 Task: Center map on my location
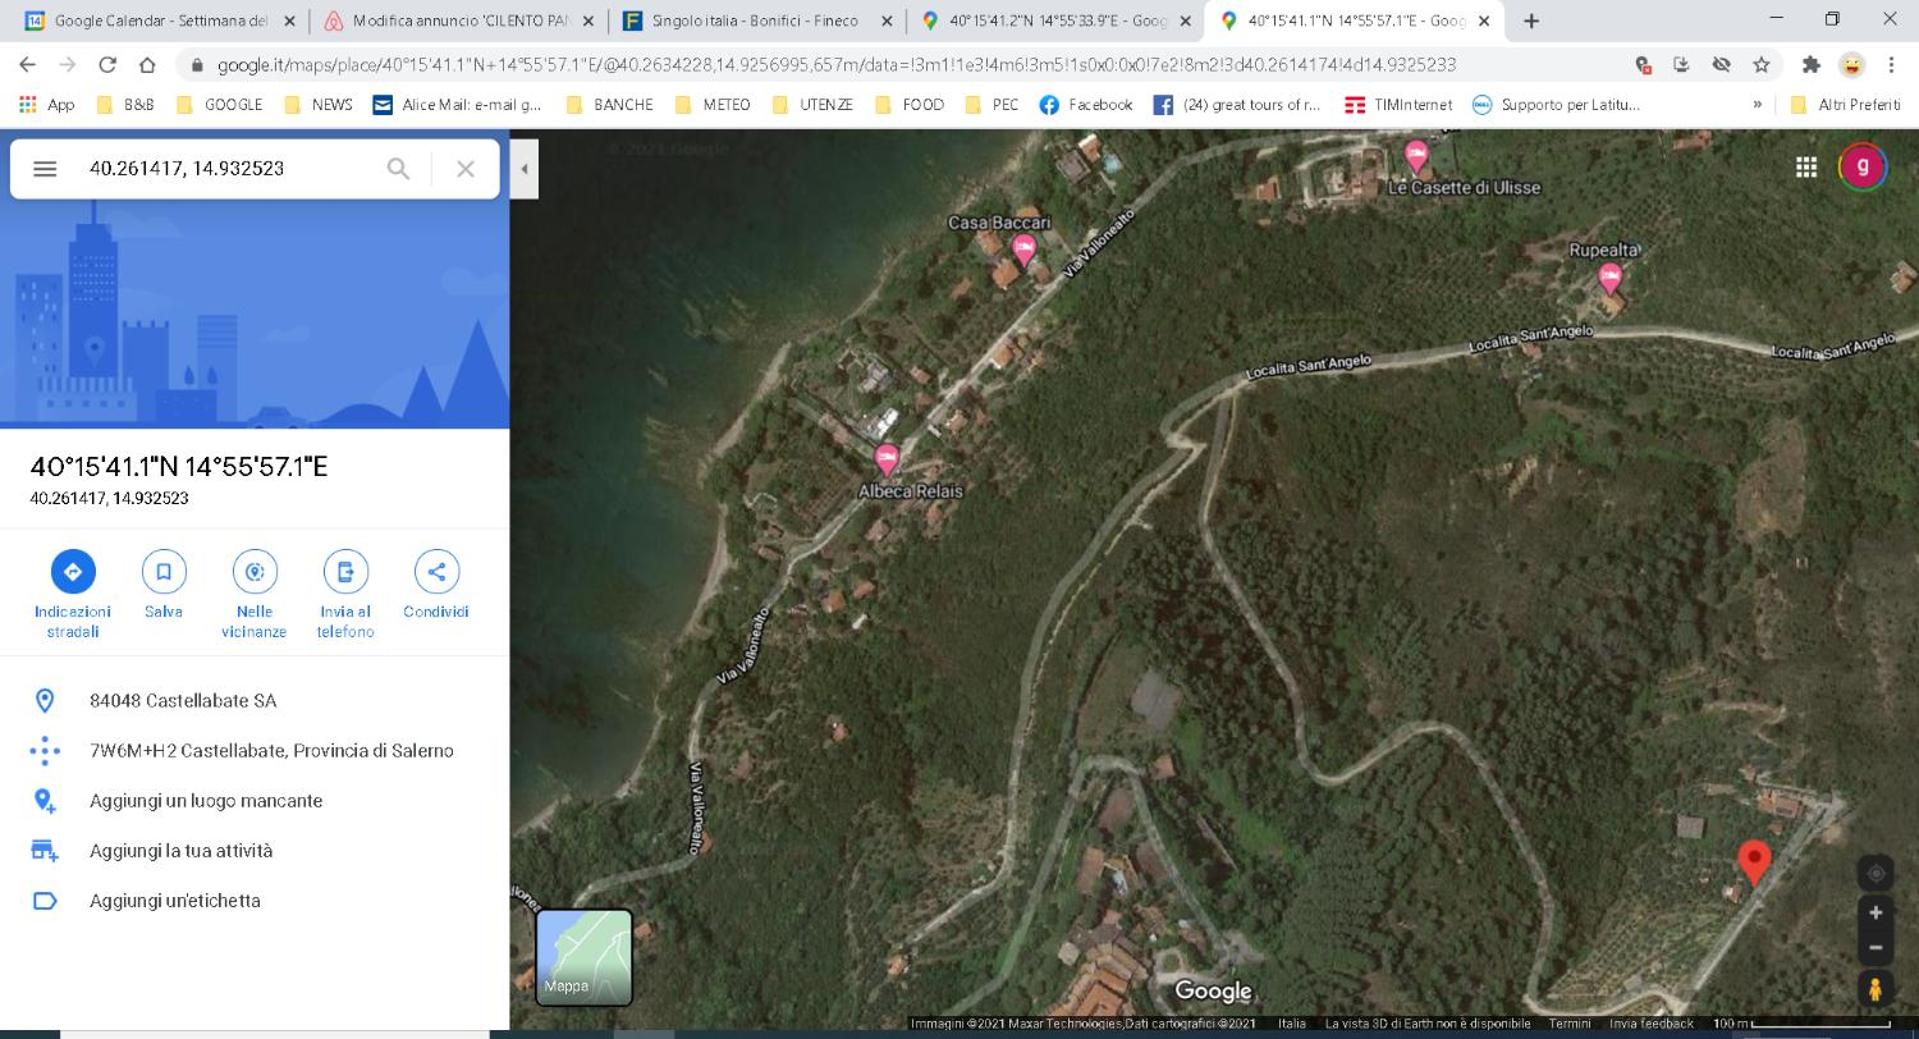click(x=1875, y=873)
